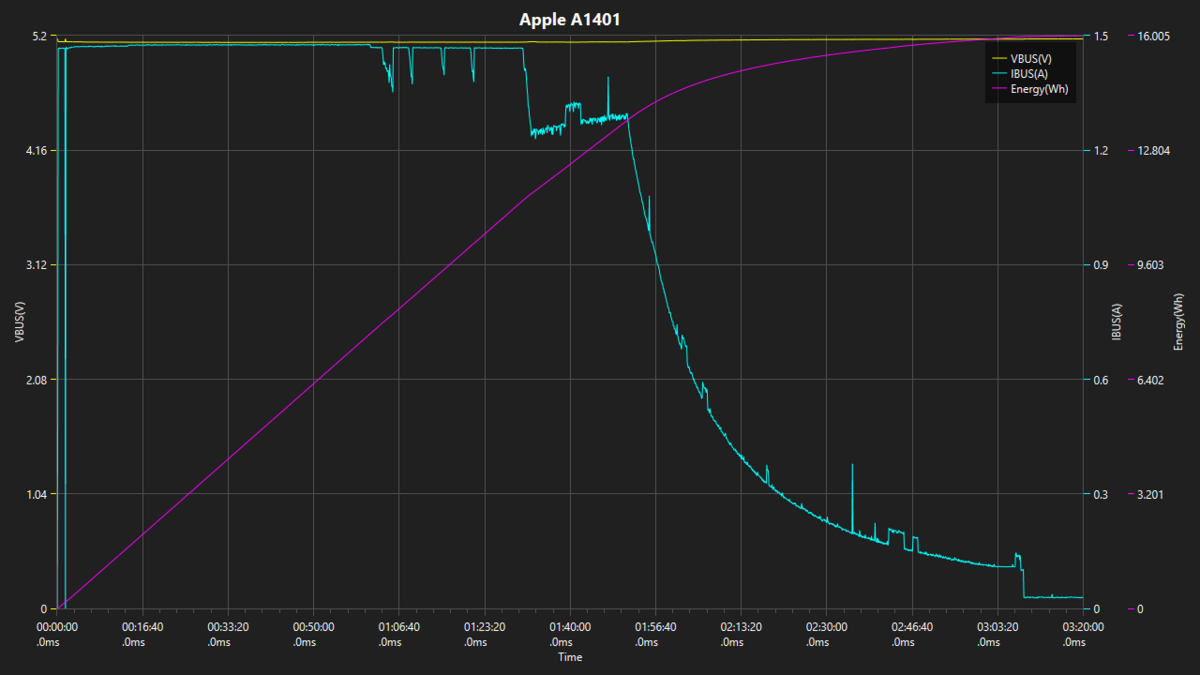The width and height of the screenshot is (1200, 675).
Task: Click the 9.603 value on Energy axis
Action: 1150,265
